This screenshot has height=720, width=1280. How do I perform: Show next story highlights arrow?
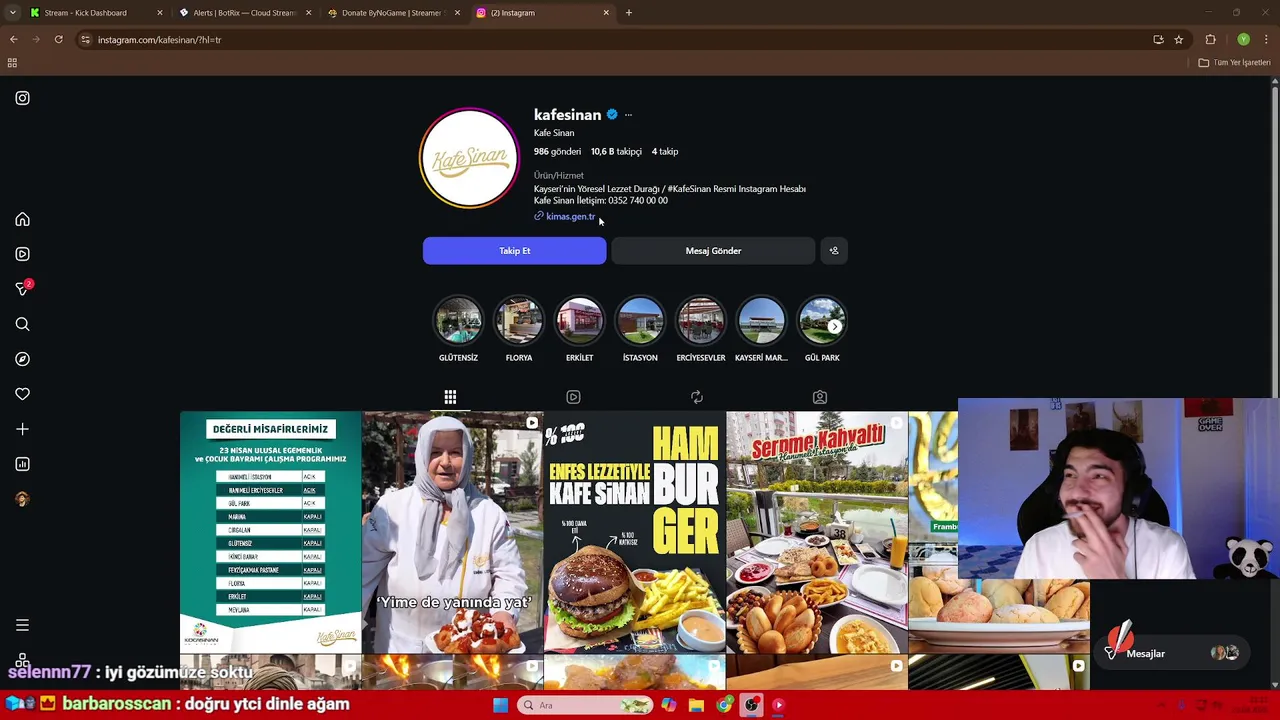pyautogui.click(x=835, y=326)
